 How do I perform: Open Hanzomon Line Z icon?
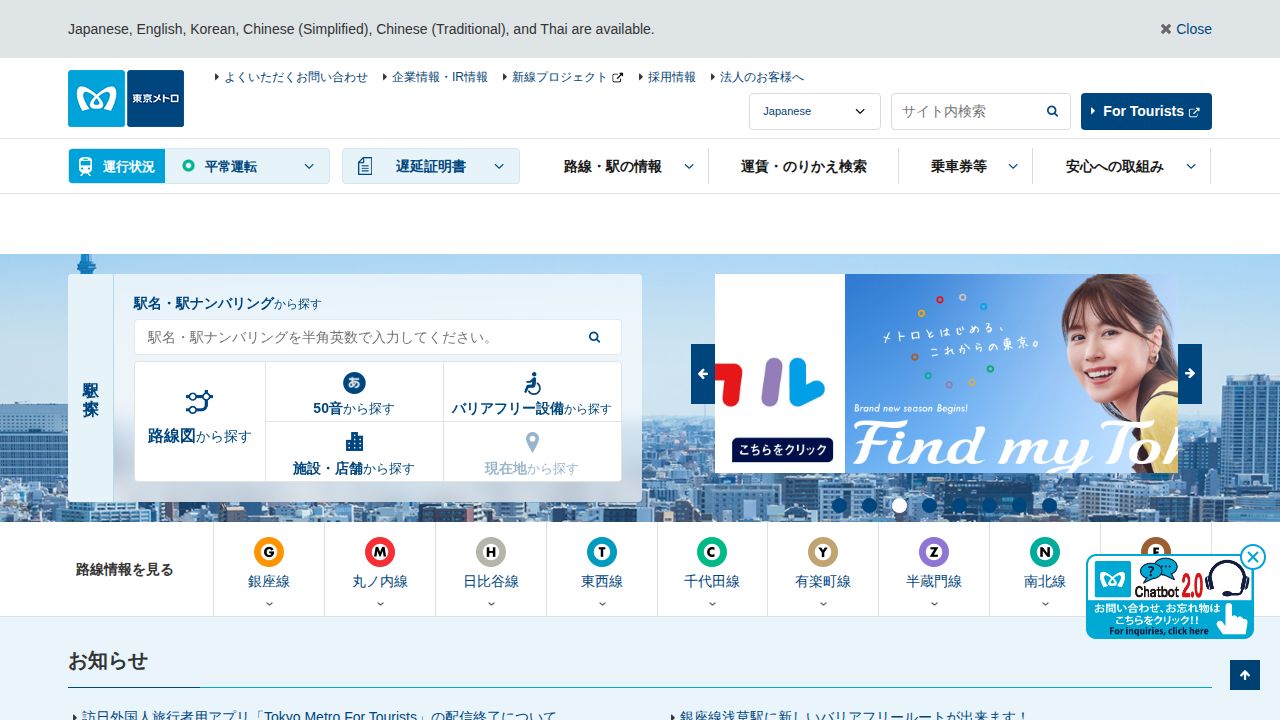coord(934,552)
